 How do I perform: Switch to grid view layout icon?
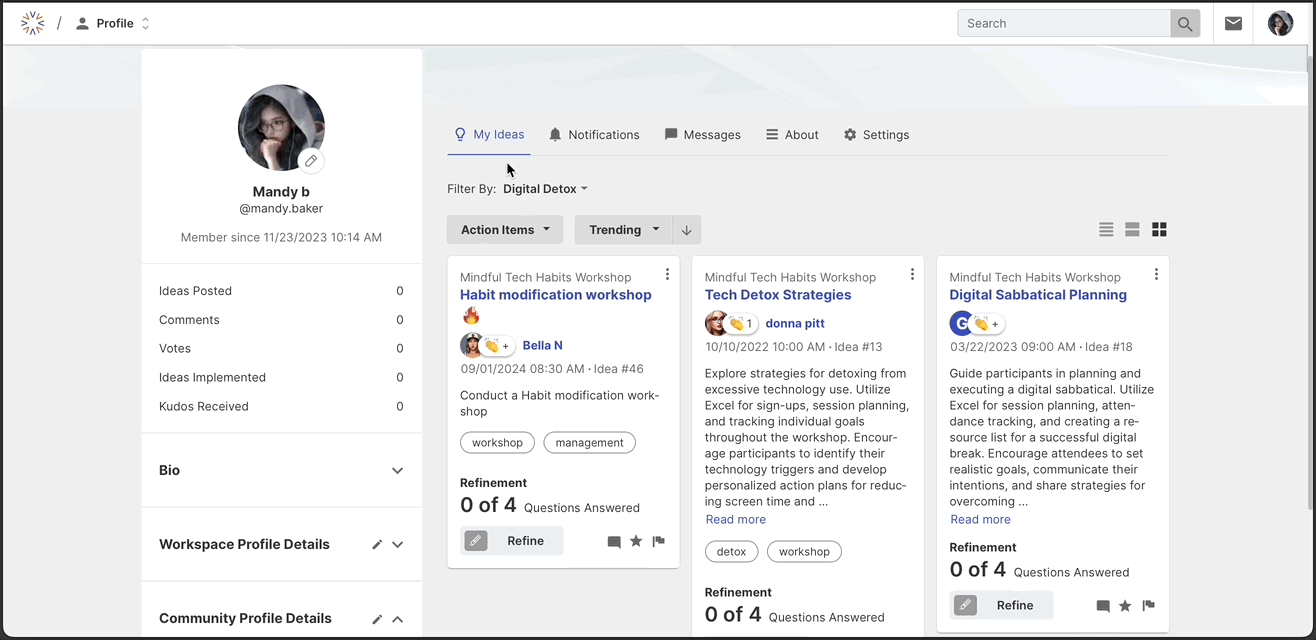pyautogui.click(x=1159, y=230)
